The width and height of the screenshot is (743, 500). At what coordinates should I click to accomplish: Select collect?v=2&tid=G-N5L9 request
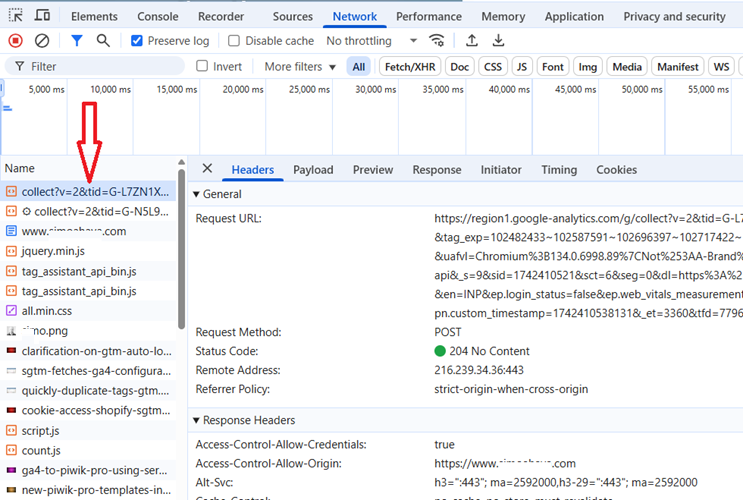88,211
